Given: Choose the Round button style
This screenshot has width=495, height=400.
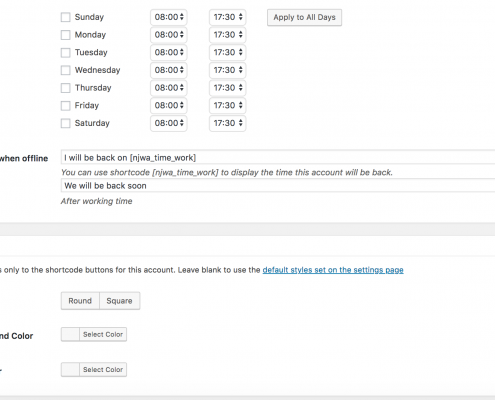Looking at the screenshot, I should [x=80, y=301].
